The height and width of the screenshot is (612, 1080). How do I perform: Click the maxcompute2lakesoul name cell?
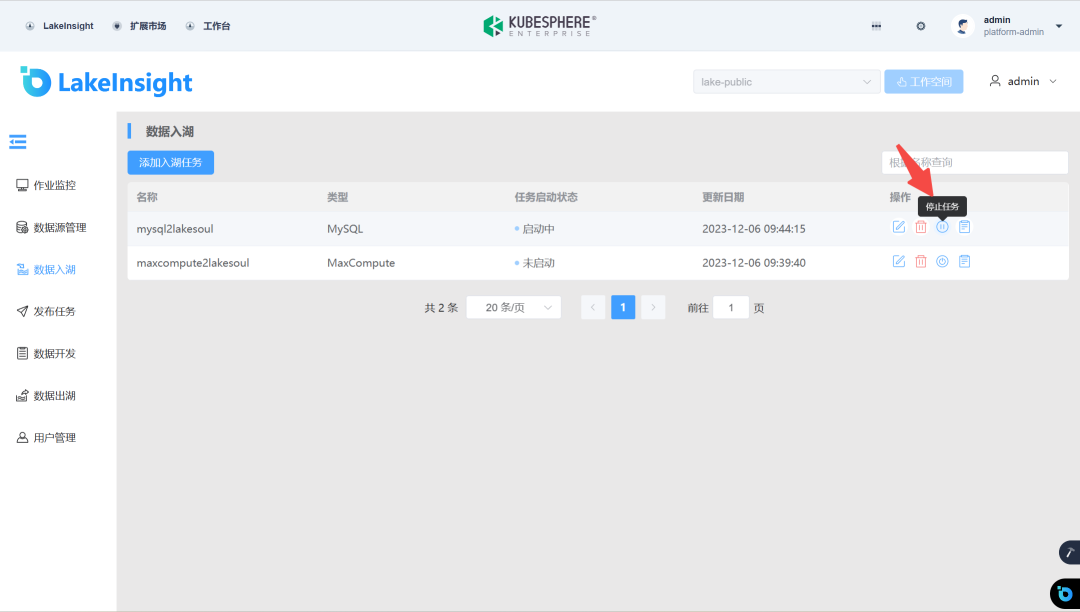(193, 263)
